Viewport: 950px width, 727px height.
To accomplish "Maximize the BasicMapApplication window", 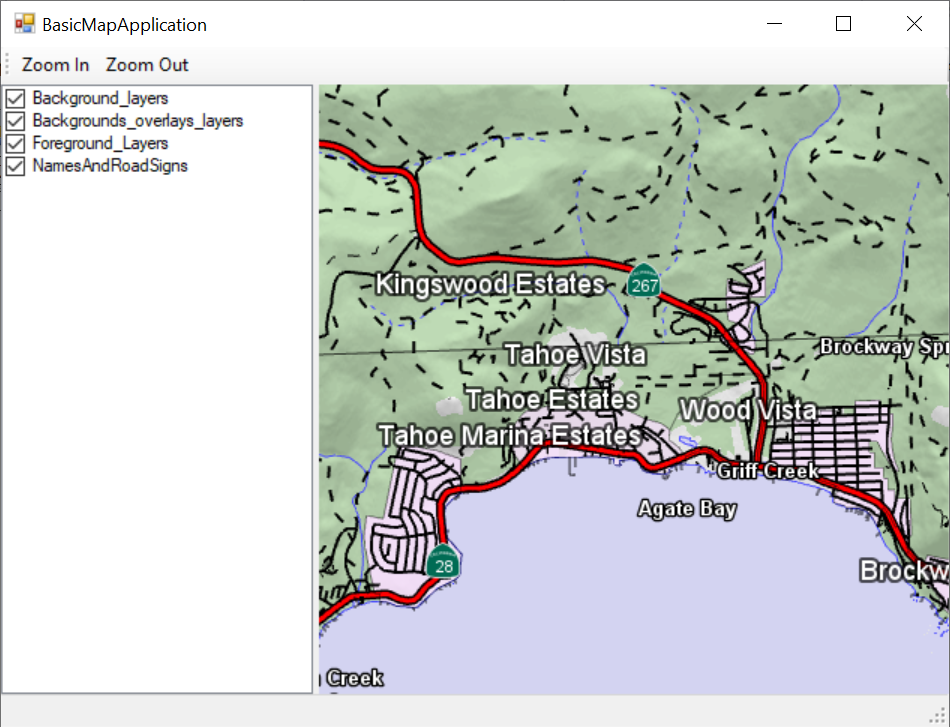I will (843, 24).
